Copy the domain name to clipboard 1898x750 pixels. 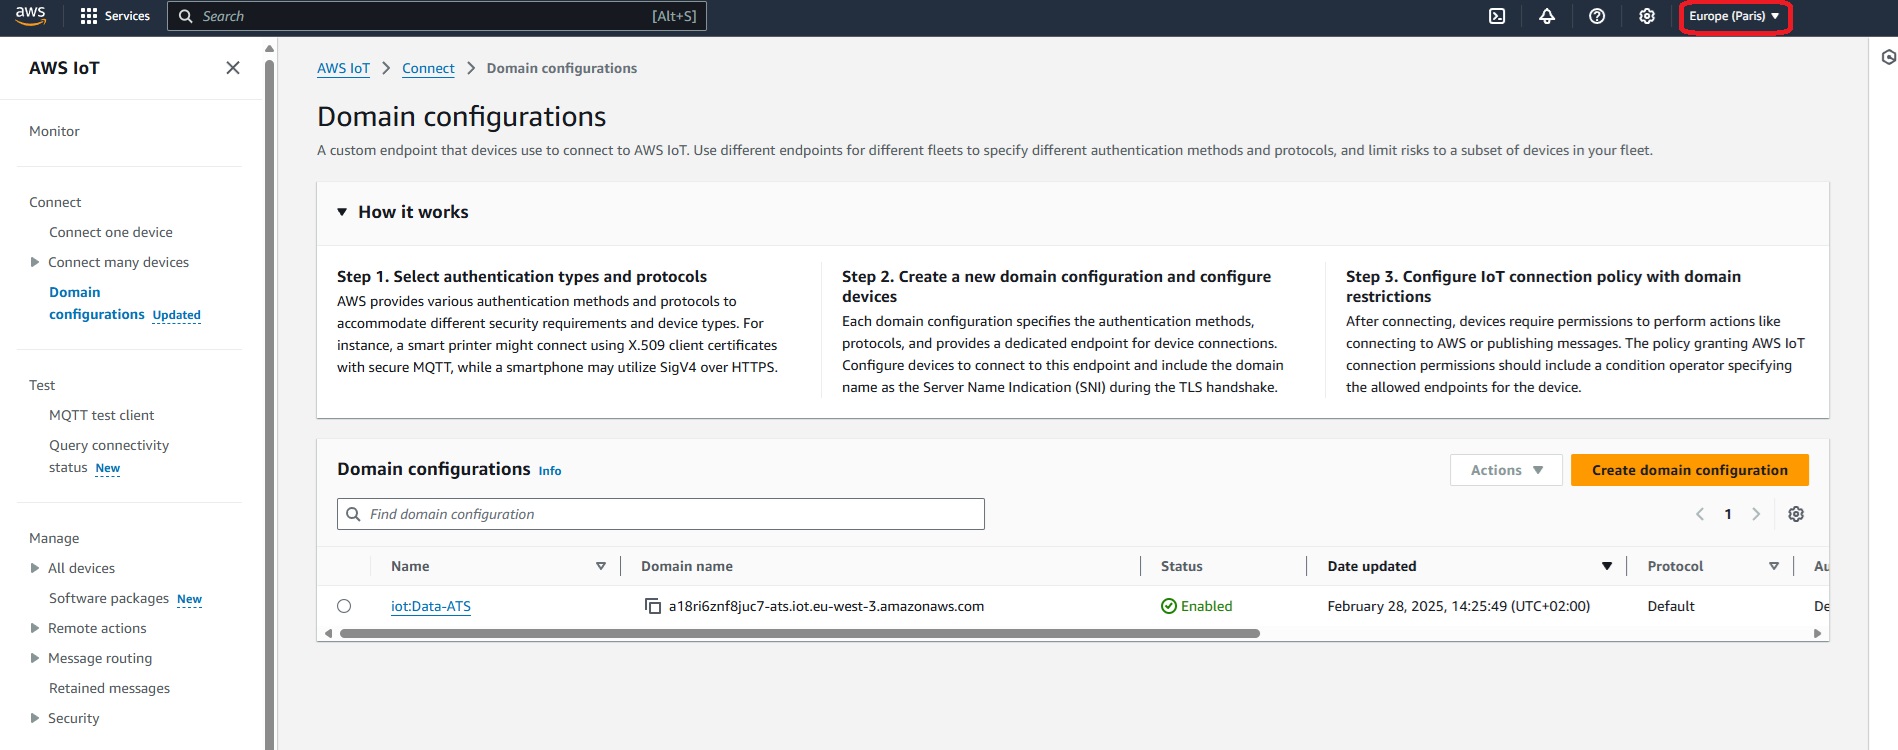click(x=653, y=606)
